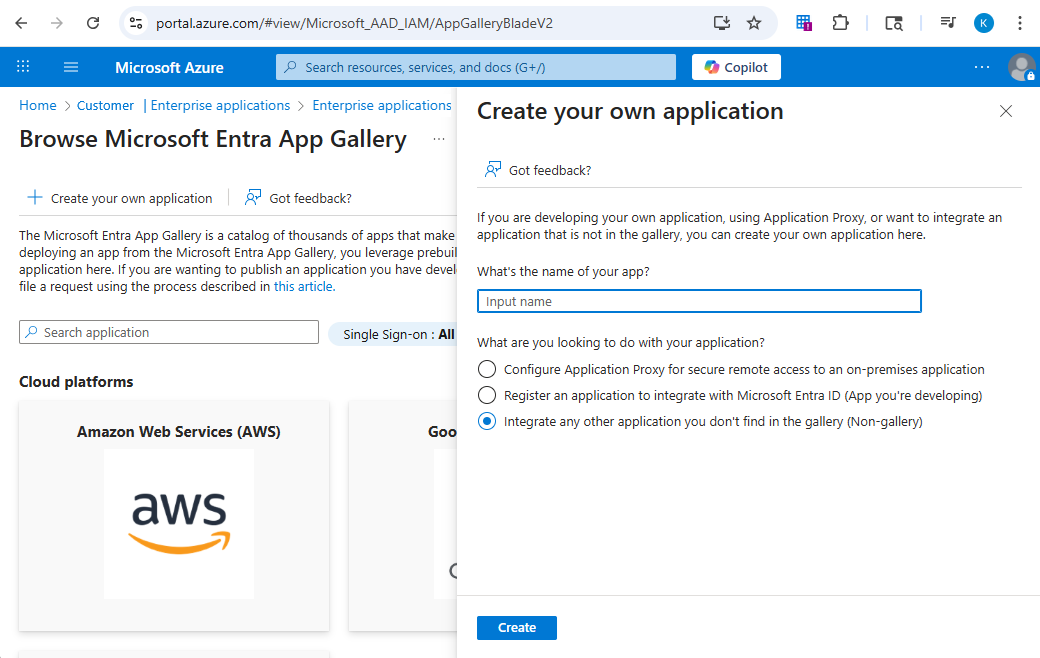Reload the page with the refresh icon

[x=93, y=23]
